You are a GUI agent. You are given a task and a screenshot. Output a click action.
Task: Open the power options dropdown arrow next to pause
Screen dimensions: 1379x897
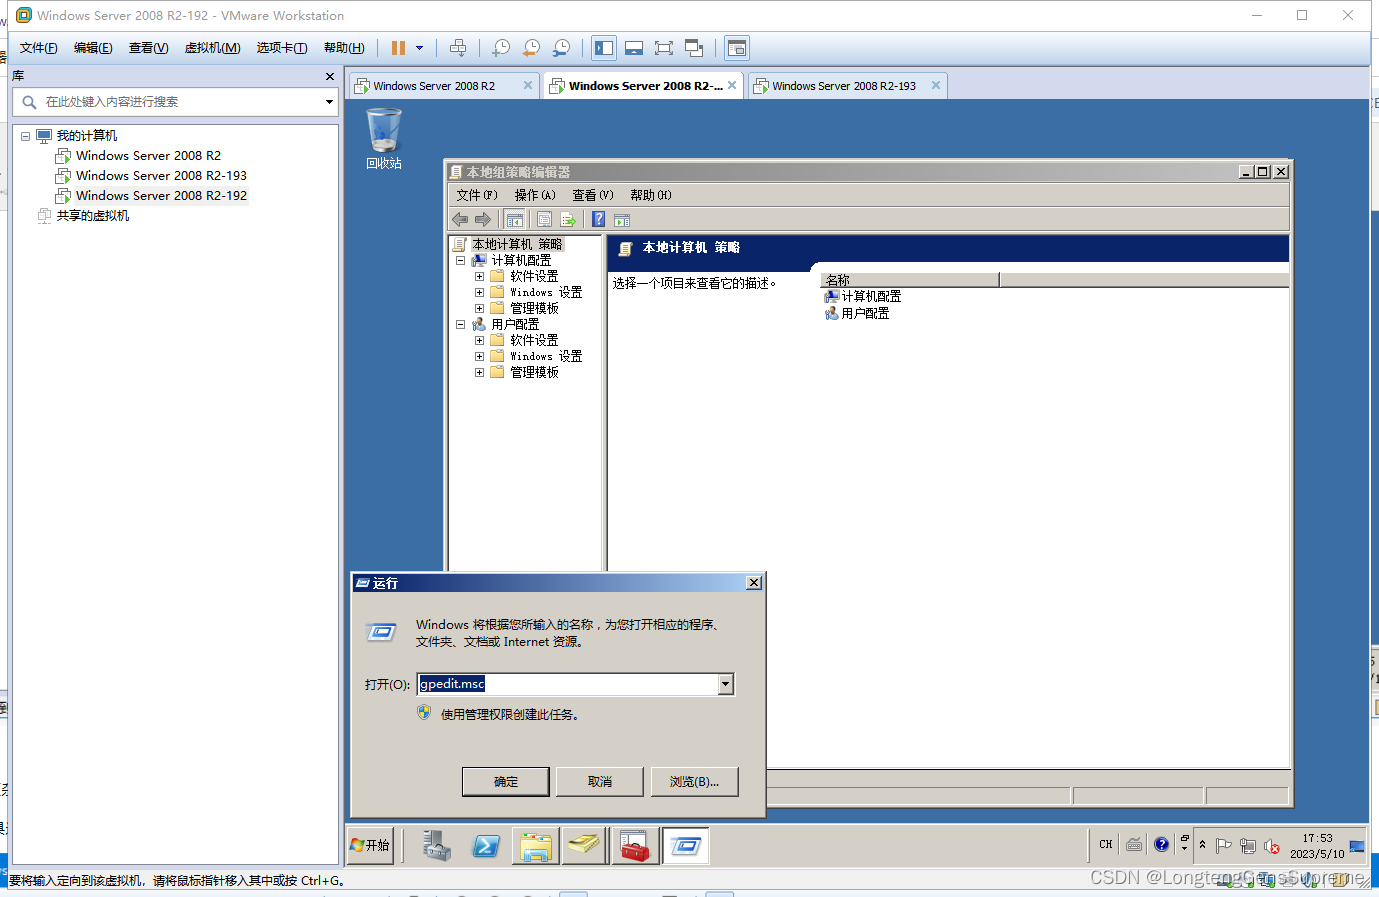(x=419, y=48)
